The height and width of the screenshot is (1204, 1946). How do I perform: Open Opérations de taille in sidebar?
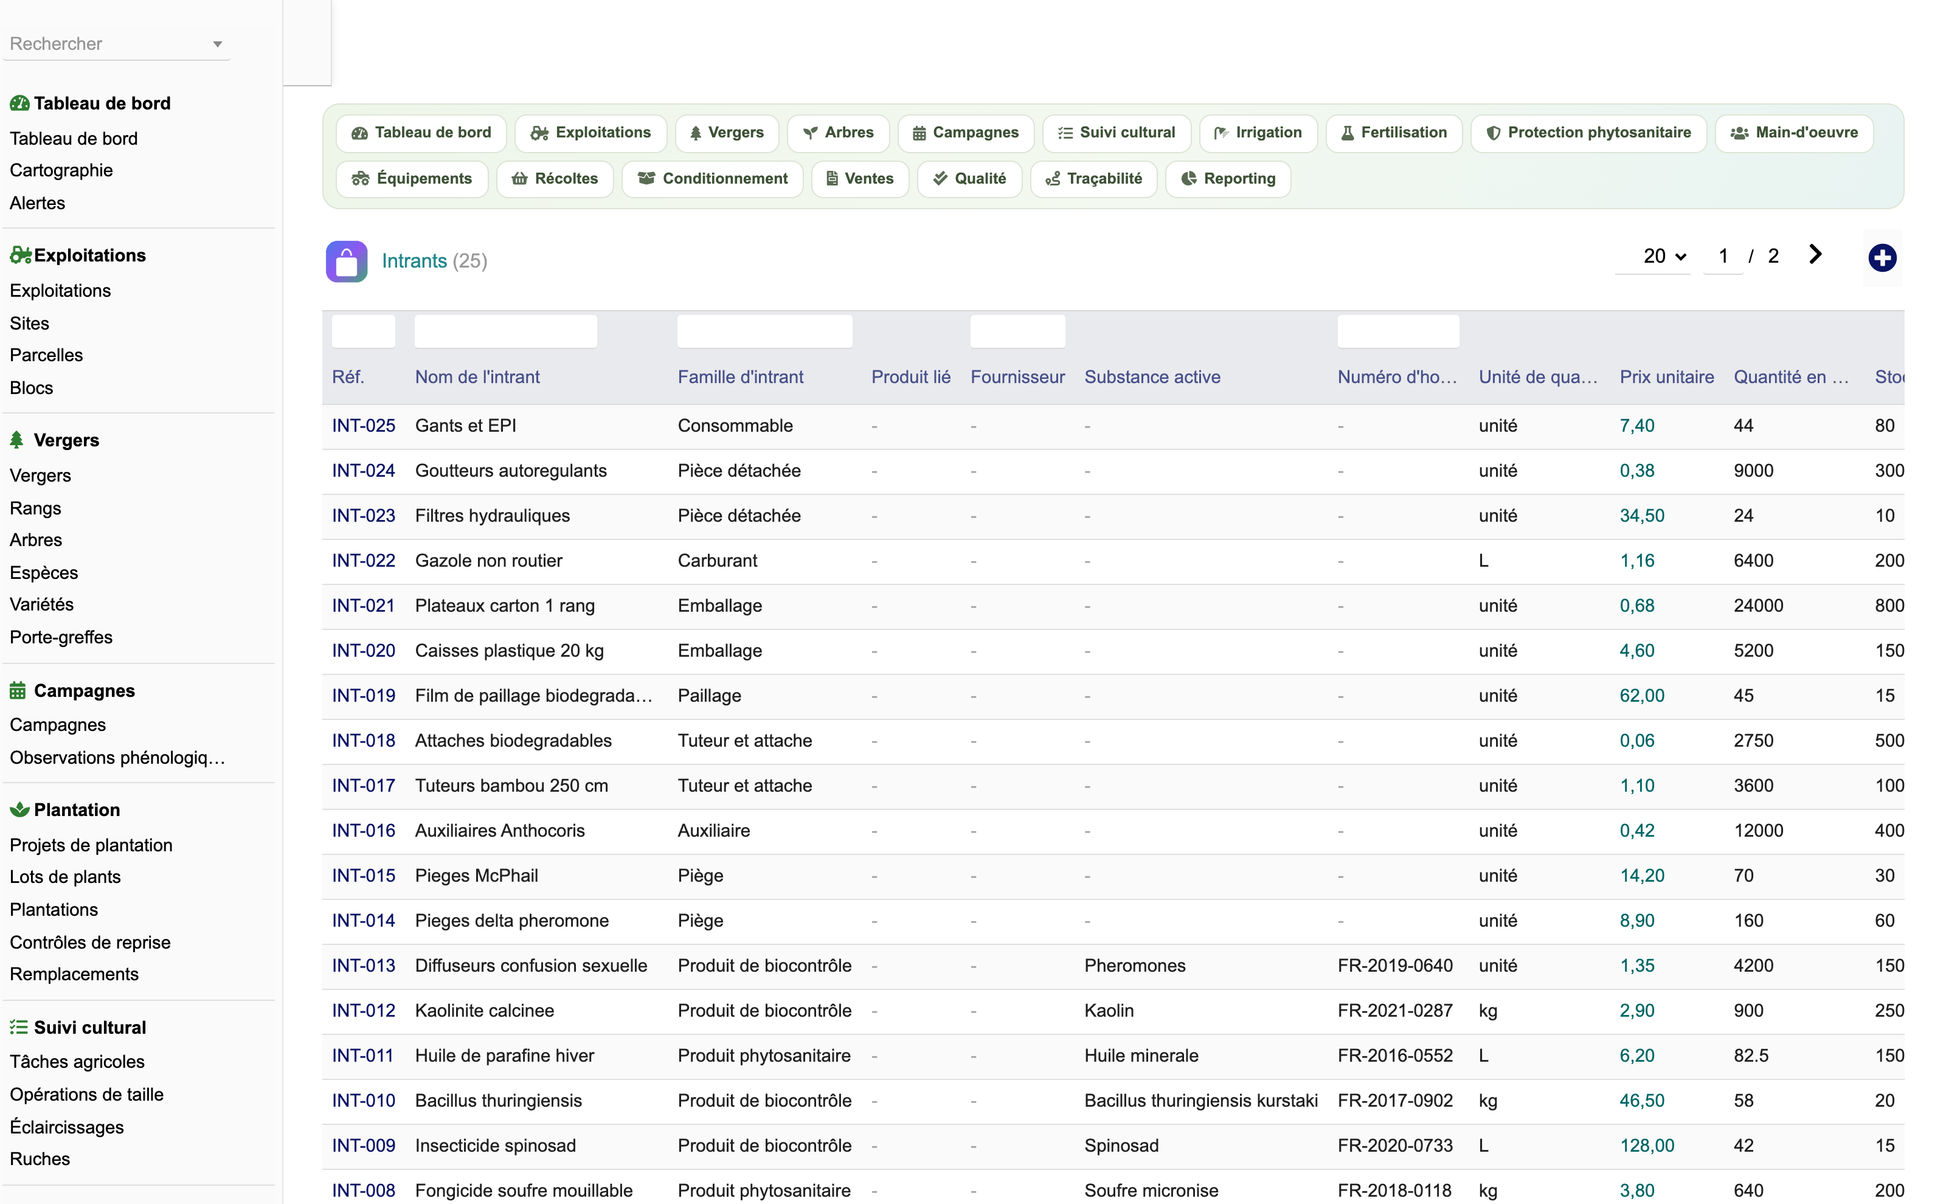tap(86, 1094)
